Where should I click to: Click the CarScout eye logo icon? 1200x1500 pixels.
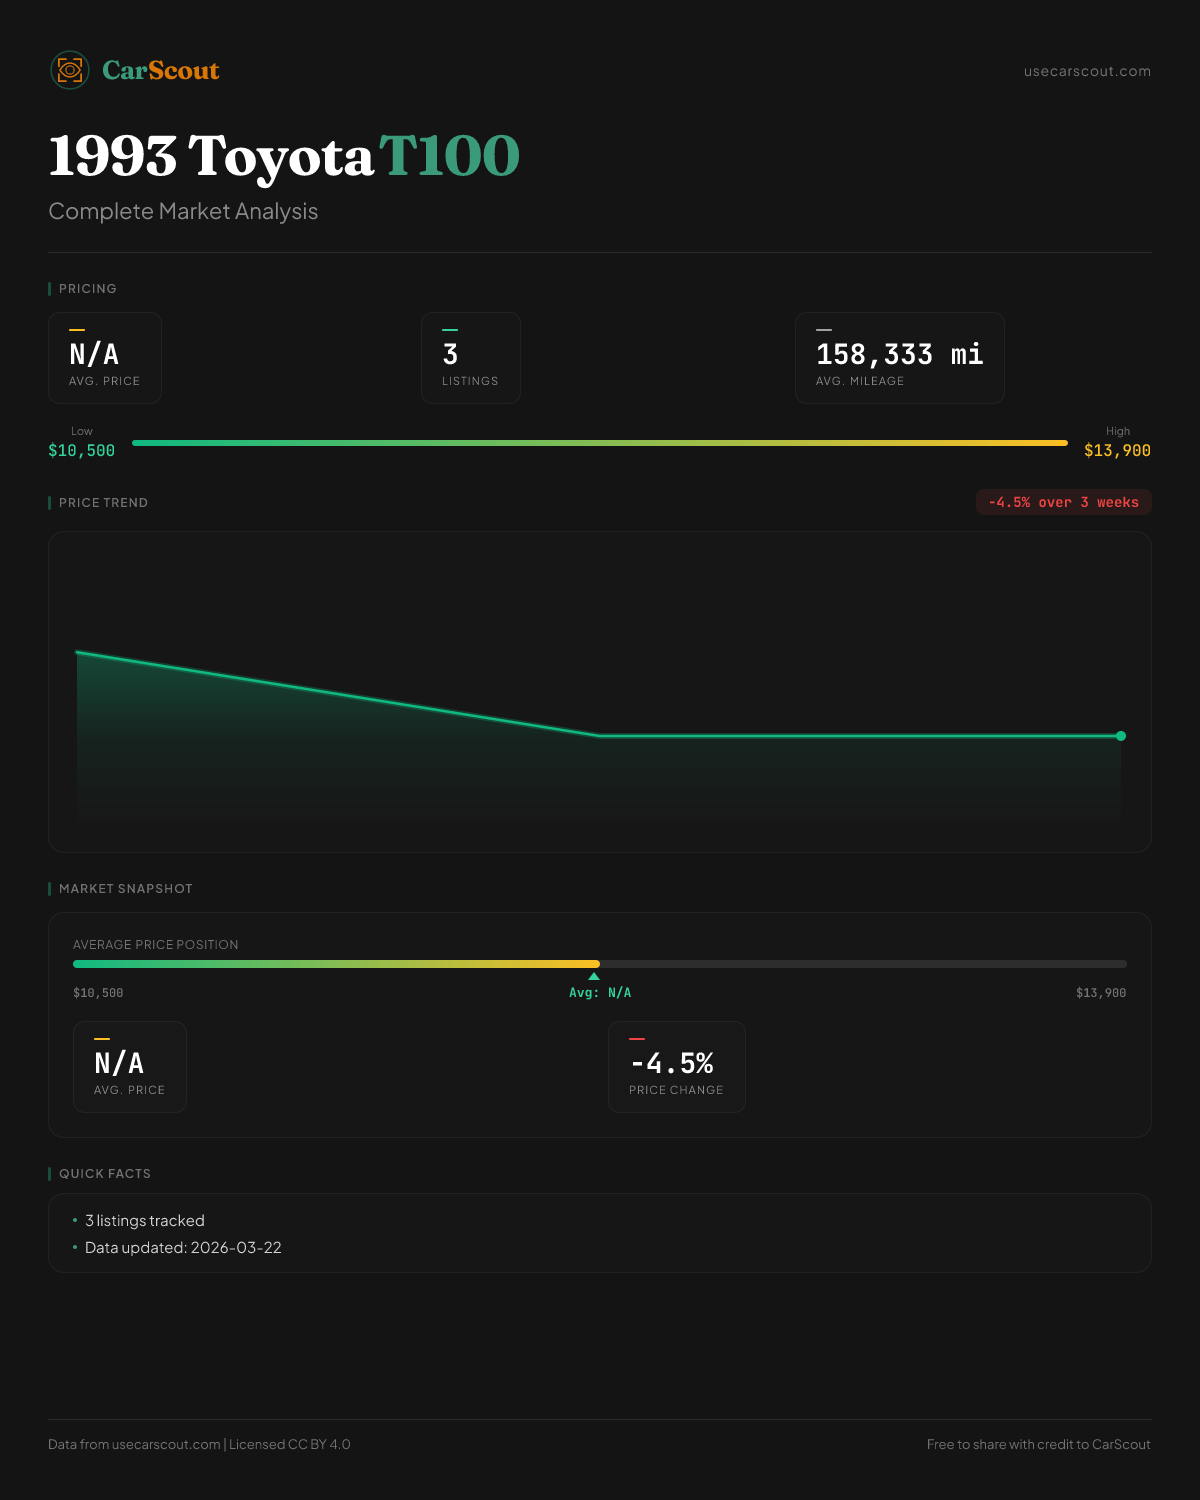[x=70, y=70]
